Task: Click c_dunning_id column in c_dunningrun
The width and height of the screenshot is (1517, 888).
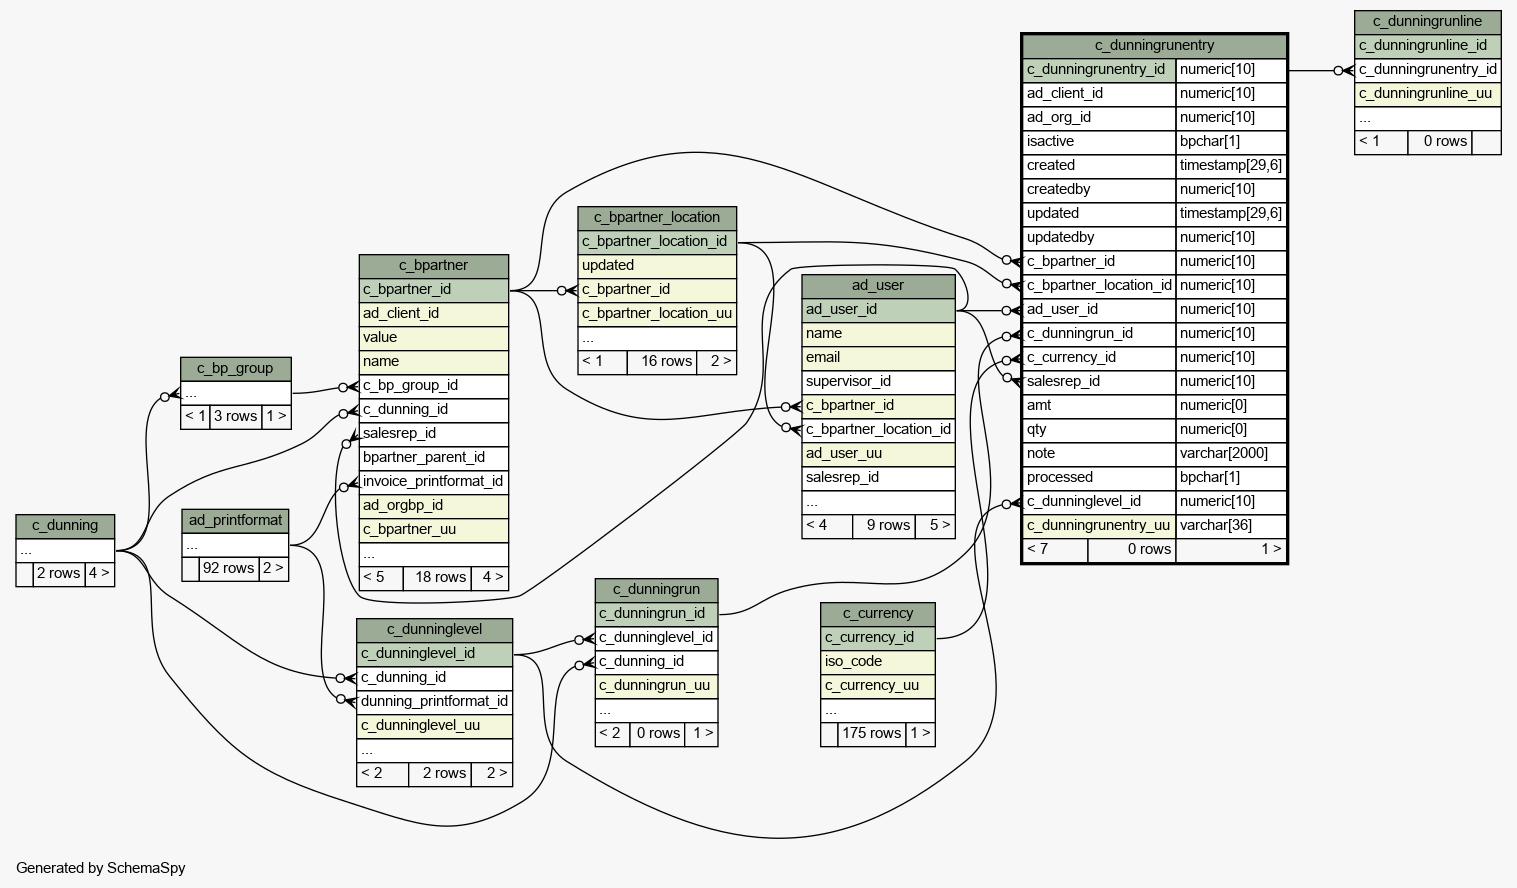Action: [656, 661]
